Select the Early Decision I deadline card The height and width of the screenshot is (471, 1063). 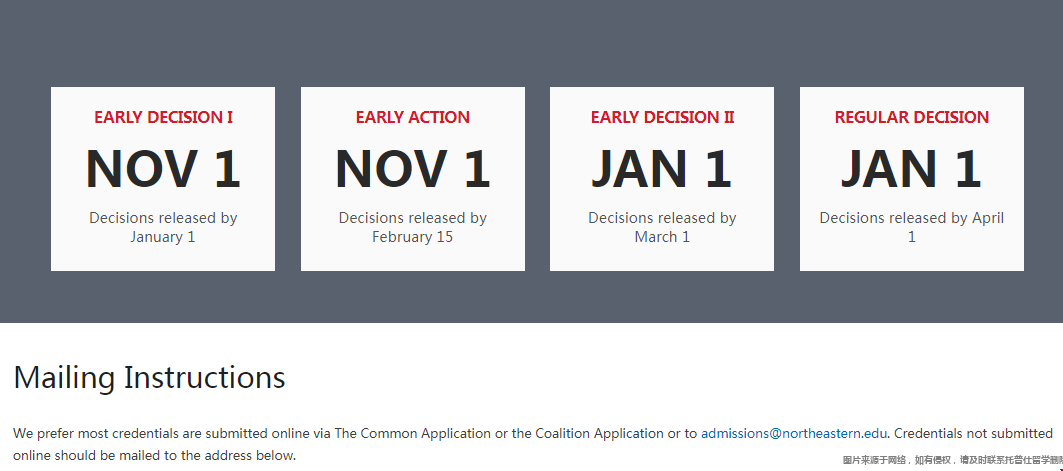(x=163, y=179)
